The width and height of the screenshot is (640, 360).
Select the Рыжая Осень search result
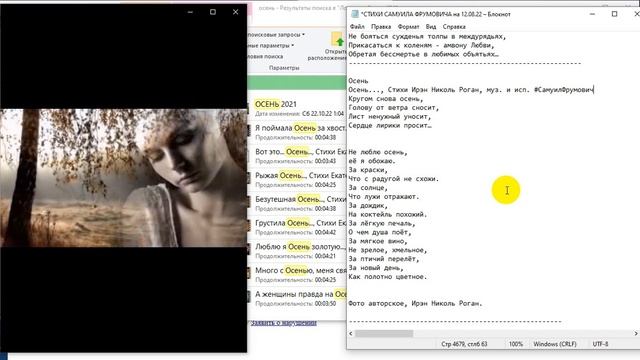[297, 179]
